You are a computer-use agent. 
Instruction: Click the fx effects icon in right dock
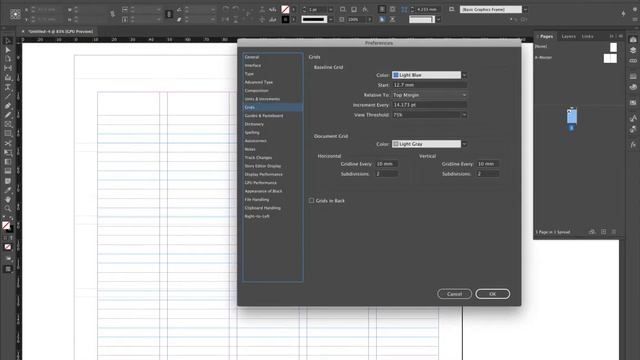click(633, 144)
